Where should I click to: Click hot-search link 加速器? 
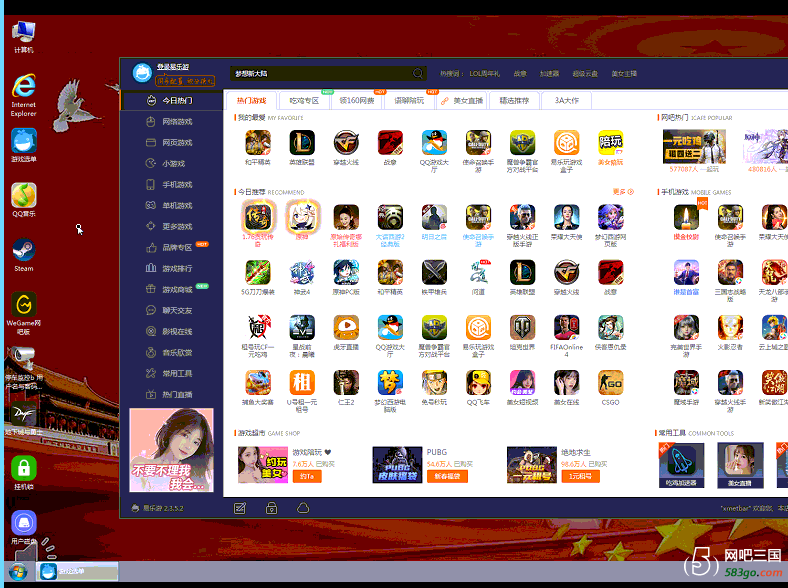tap(549, 73)
